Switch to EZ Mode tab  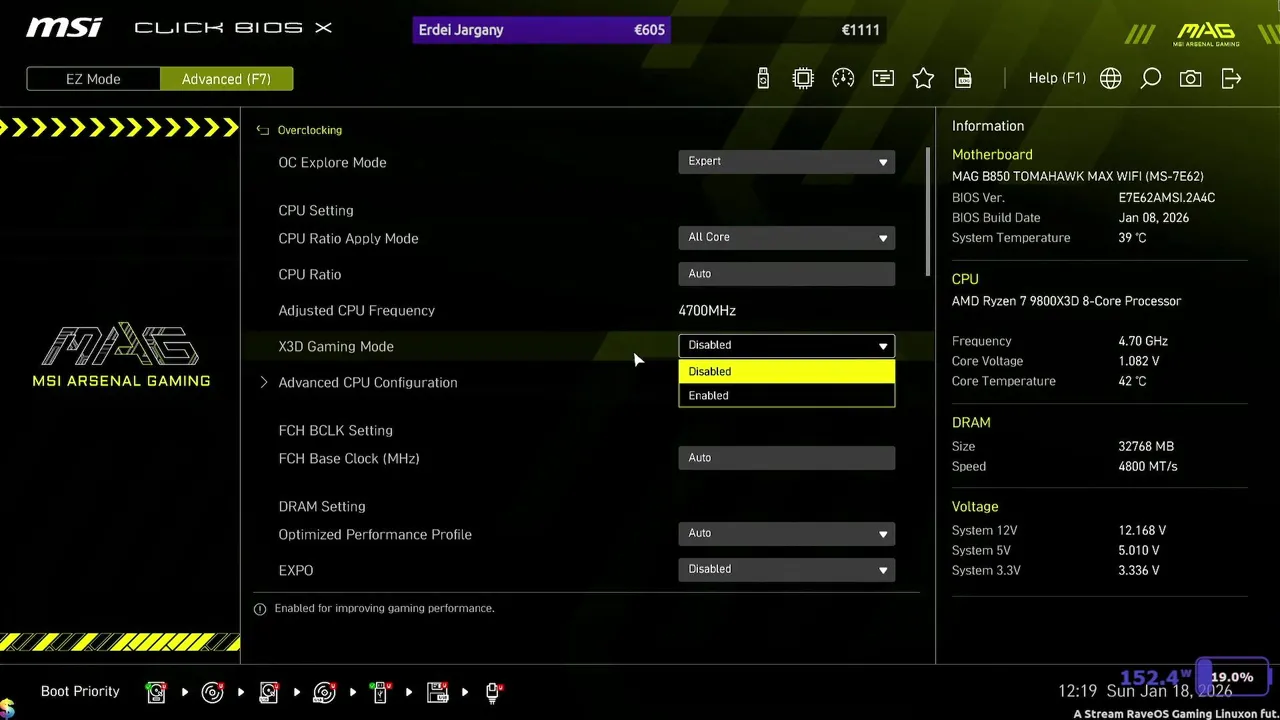click(x=93, y=79)
